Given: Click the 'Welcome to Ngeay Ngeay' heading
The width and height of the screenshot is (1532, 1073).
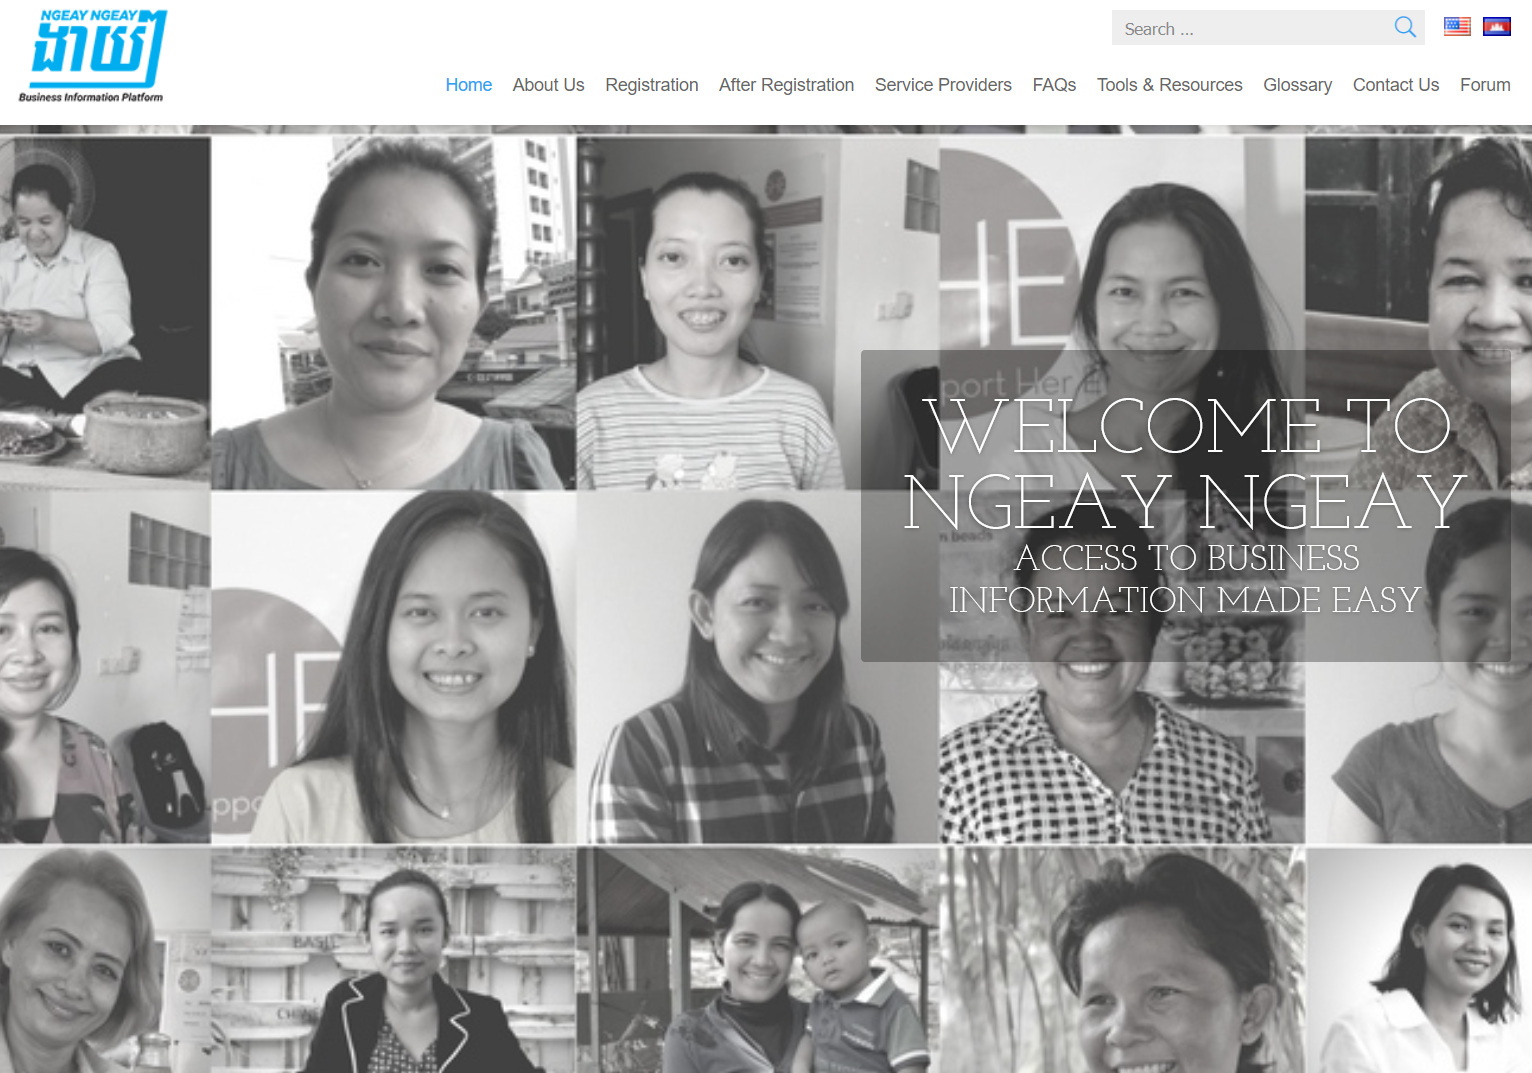Looking at the screenshot, I should (1186, 464).
